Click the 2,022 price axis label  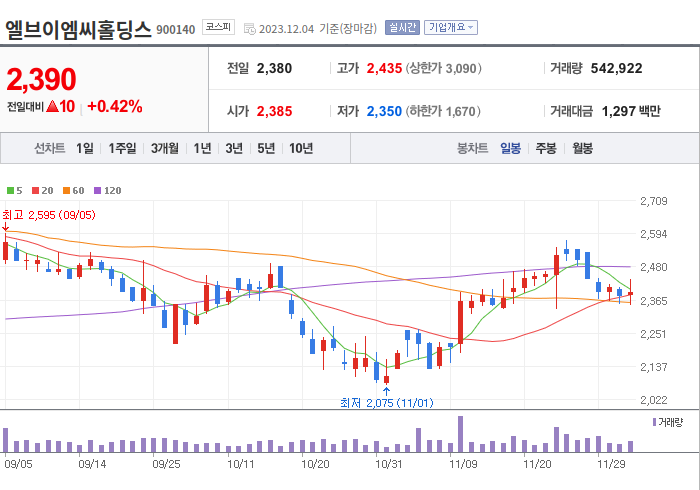click(x=654, y=400)
